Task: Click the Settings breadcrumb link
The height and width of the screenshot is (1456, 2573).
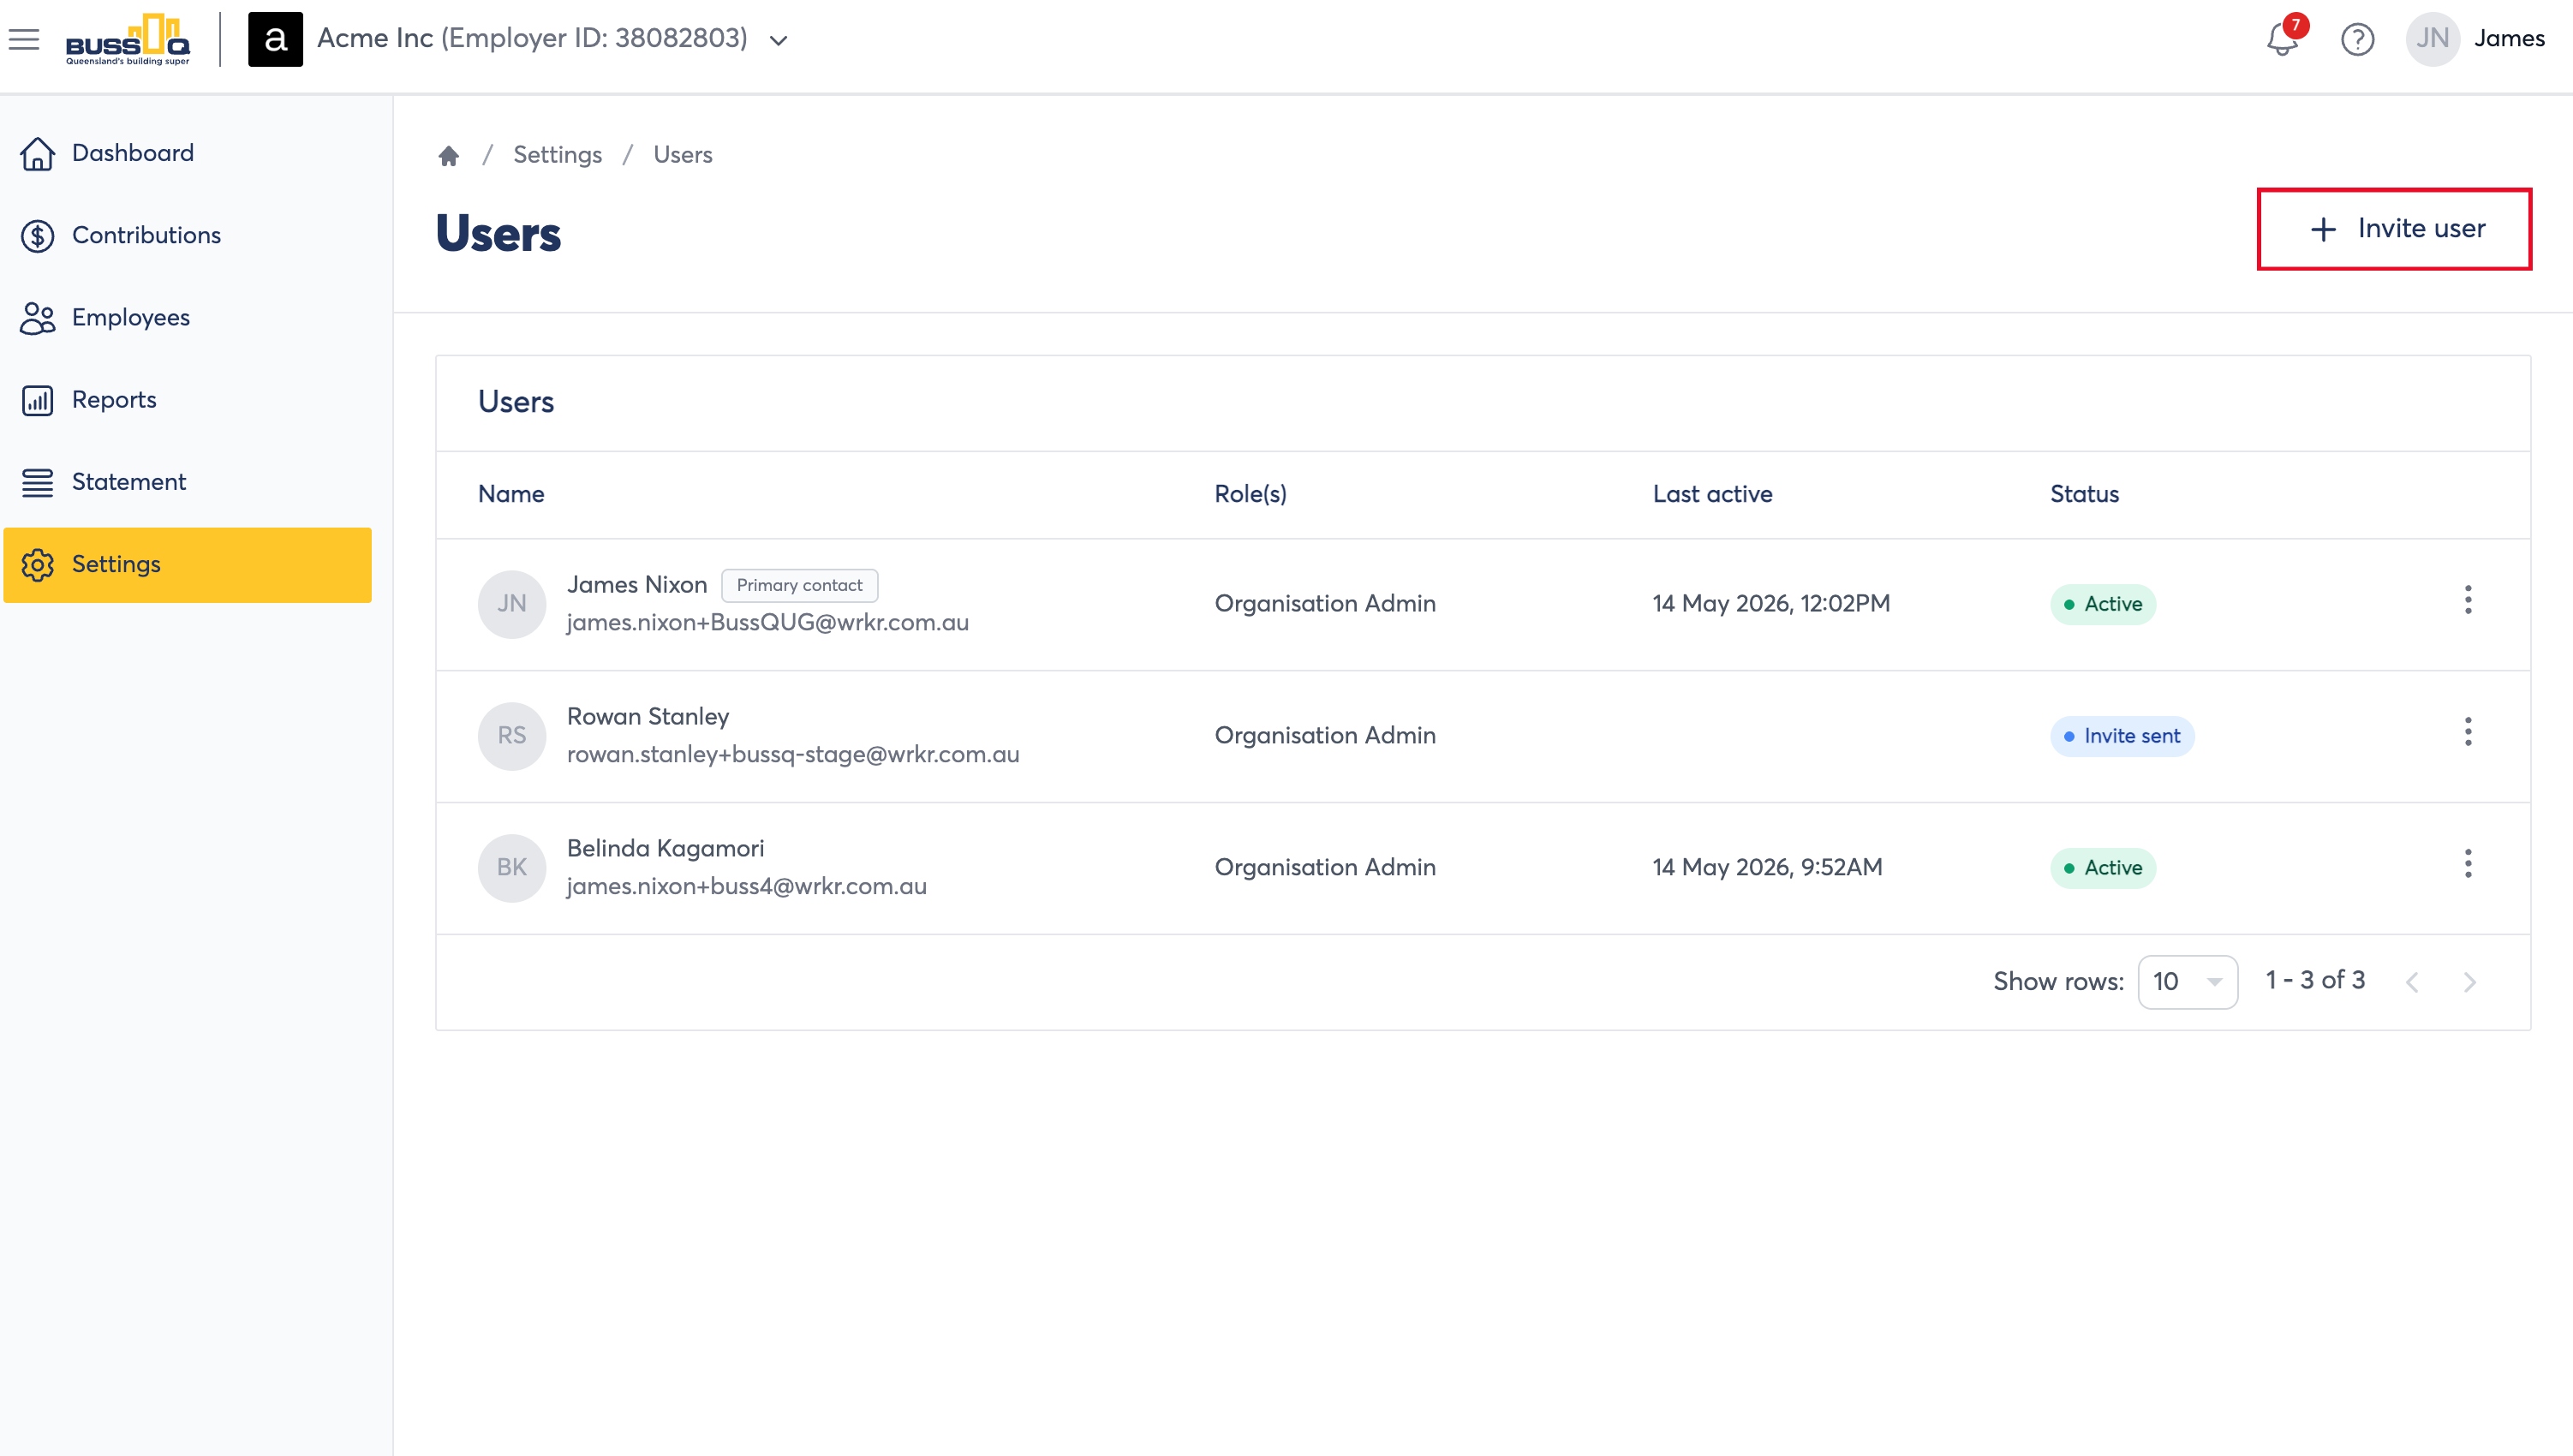Action: [x=557, y=155]
